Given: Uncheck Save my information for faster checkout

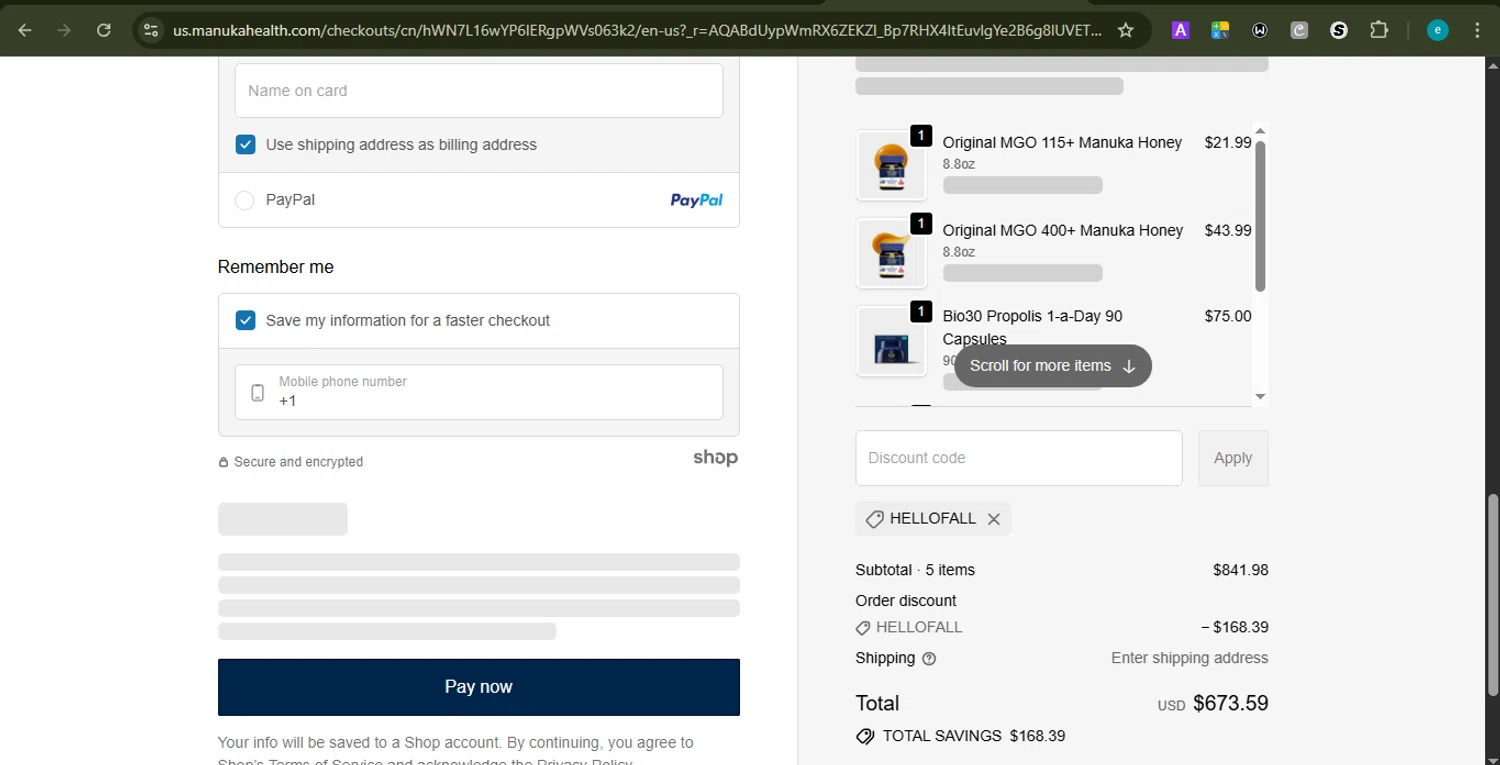Looking at the screenshot, I should click(245, 321).
